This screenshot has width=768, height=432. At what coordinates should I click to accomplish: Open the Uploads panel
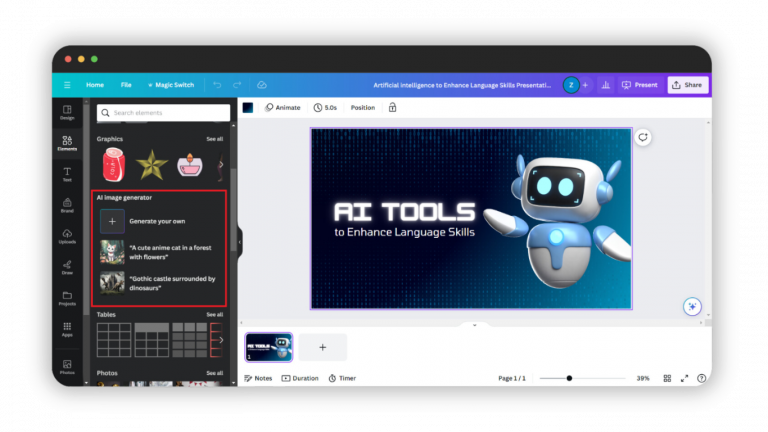(x=67, y=236)
